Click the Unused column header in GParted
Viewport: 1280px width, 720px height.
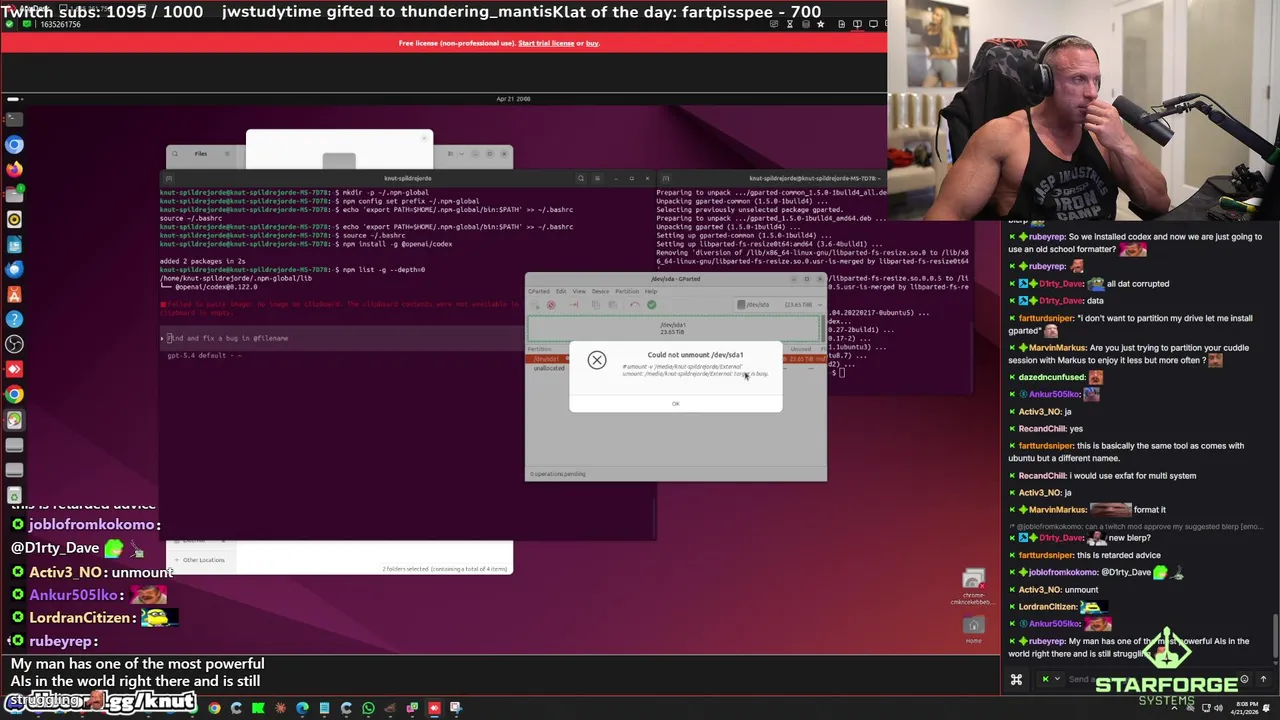pos(801,349)
